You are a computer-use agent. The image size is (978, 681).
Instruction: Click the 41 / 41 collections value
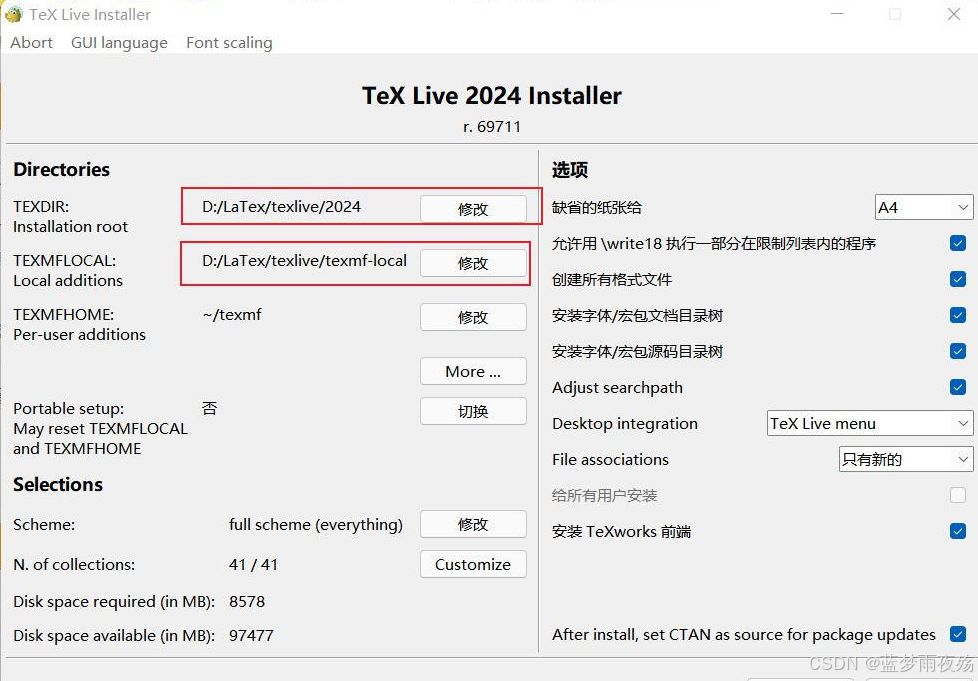click(253, 564)
